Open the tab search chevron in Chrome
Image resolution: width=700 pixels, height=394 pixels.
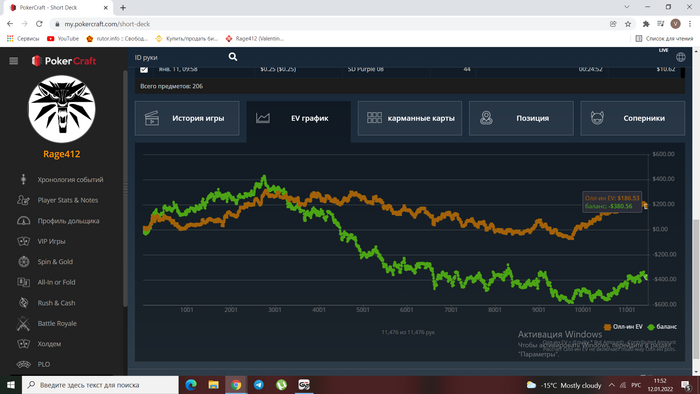coord(626,7)
